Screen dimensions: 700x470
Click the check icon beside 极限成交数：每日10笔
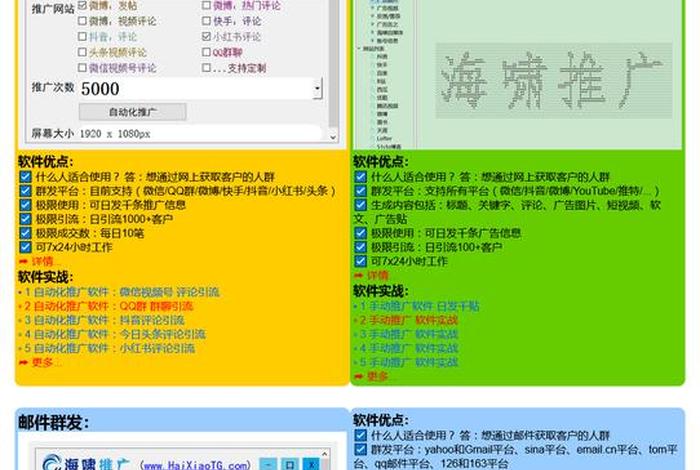coord(25,233)
